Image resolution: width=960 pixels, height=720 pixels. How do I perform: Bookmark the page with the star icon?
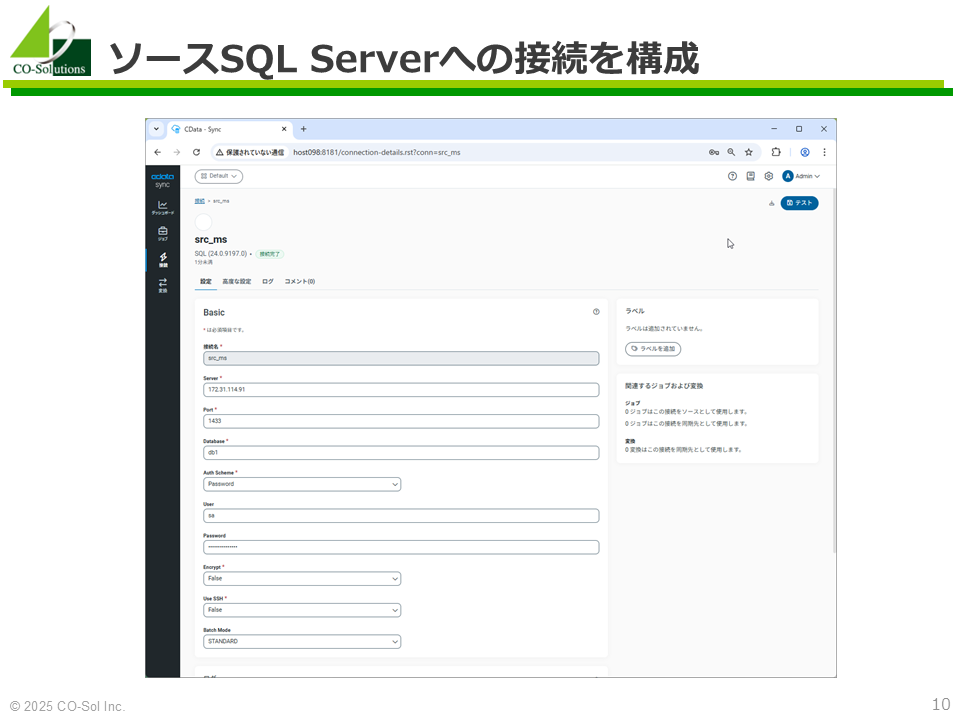[x=749, y=152]
